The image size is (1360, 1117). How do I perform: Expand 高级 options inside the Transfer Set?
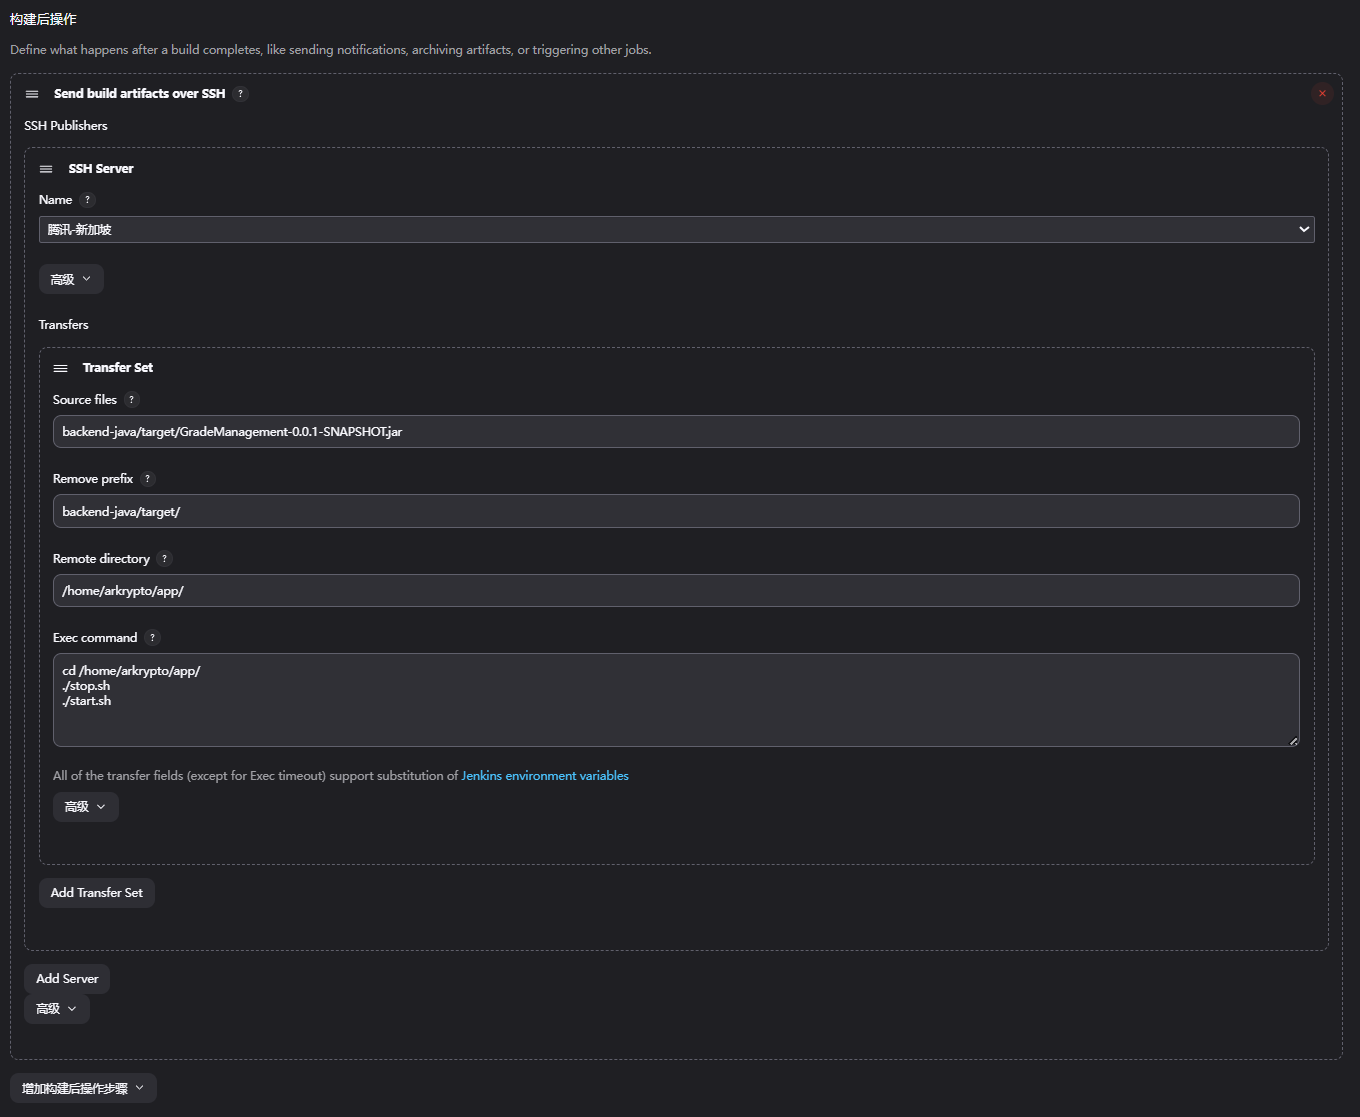tap(85, 807)
